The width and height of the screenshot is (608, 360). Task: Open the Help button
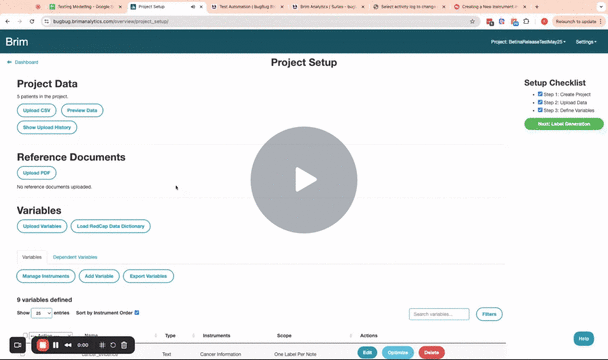point(584,339)
